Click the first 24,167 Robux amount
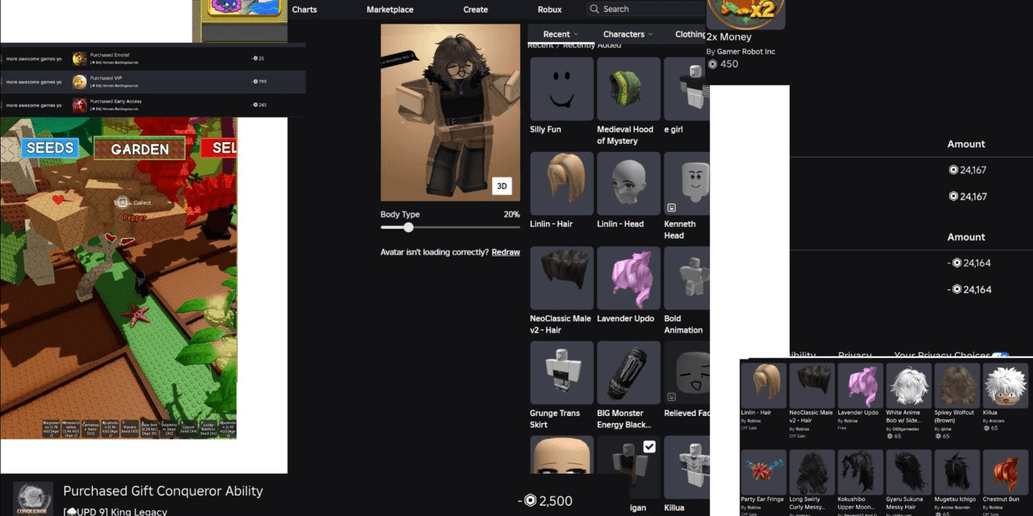This screenshot has height=516, width=1033. point(967,170)
